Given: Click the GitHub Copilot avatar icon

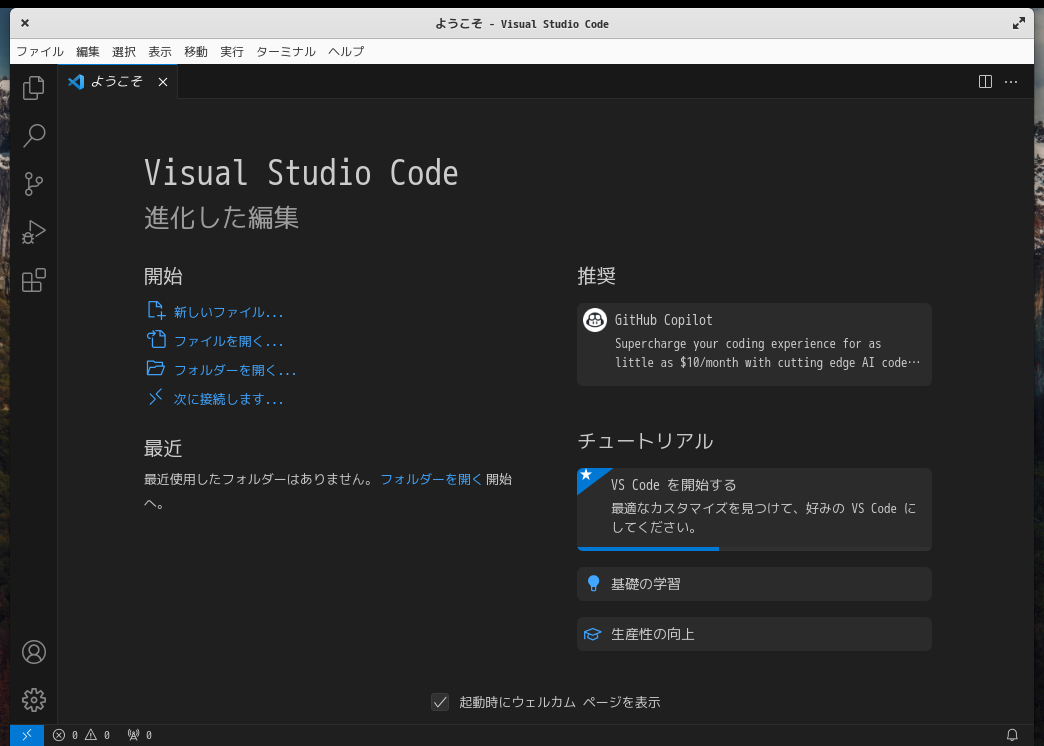Looking at the screenshot, I should pos(595,320).
